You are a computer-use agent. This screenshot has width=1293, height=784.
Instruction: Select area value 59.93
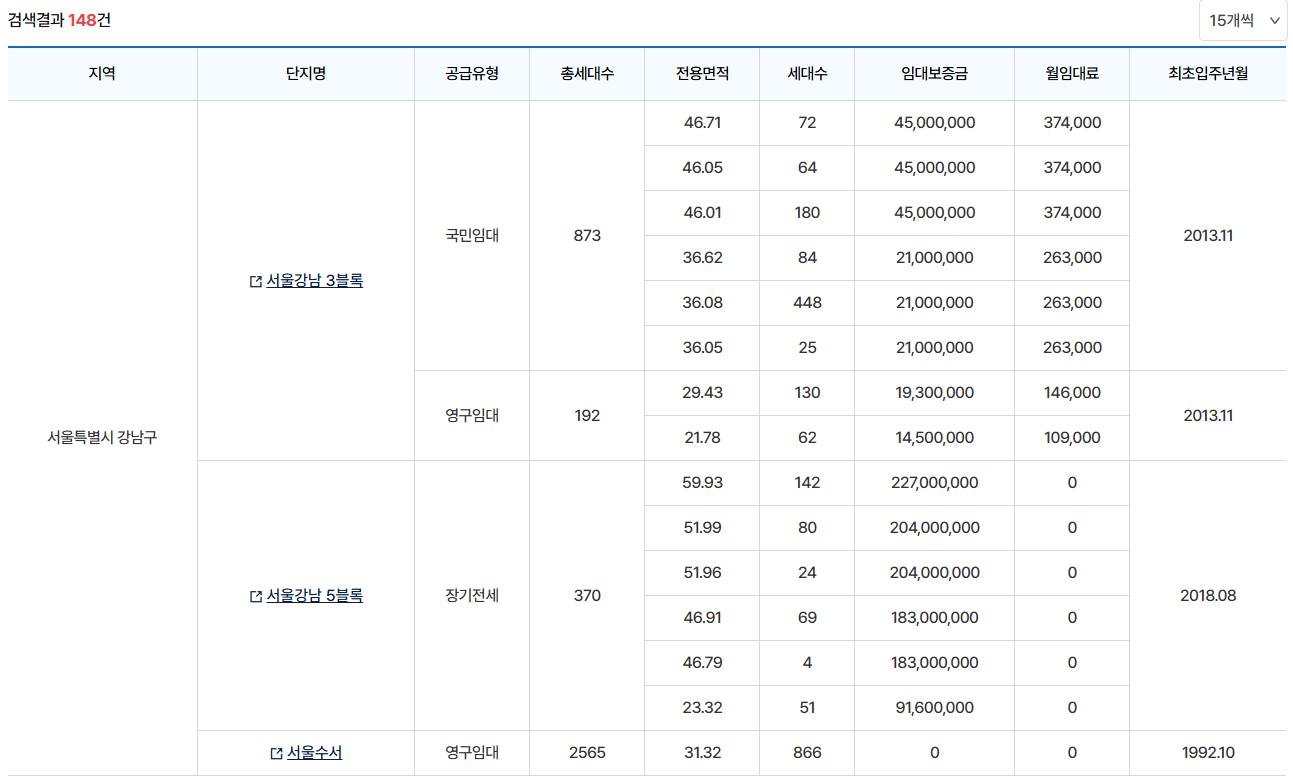click(x=702, y=483)
